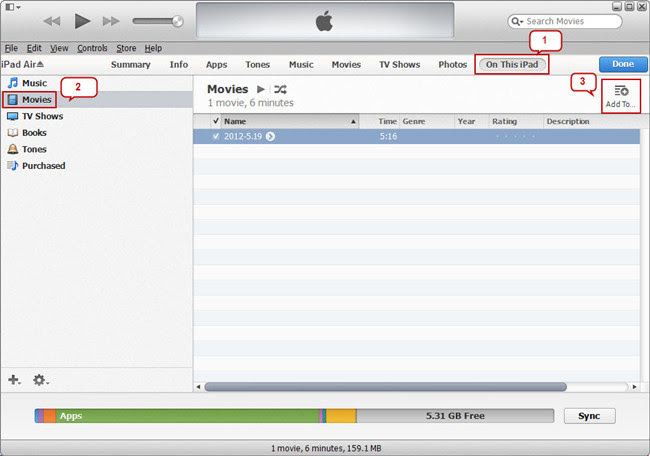Screen dimensions: 650x456
Task: Open the gear settings menu
Action: pos(41,380)
